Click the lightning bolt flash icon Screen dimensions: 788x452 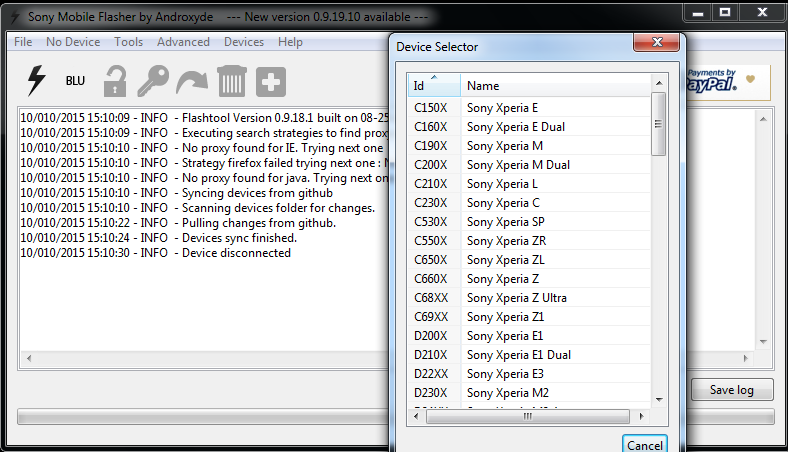36,80
